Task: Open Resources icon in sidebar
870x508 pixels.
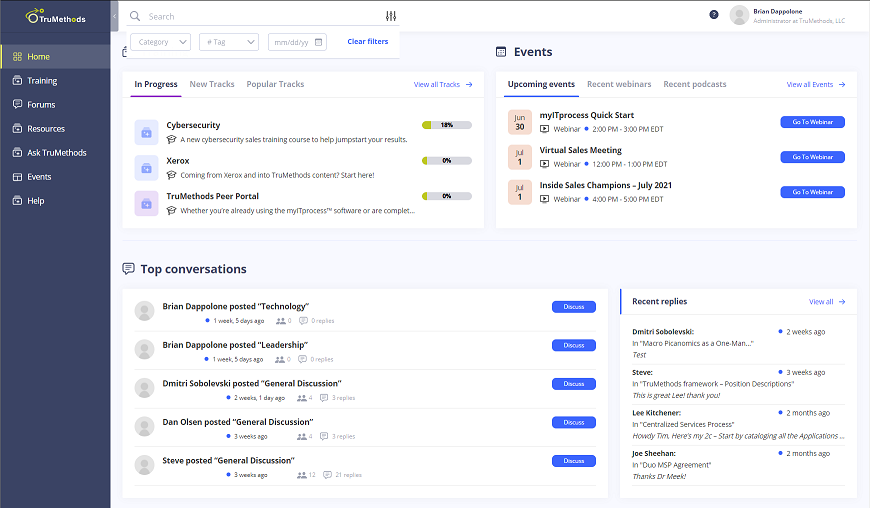Action: [17, 129]
